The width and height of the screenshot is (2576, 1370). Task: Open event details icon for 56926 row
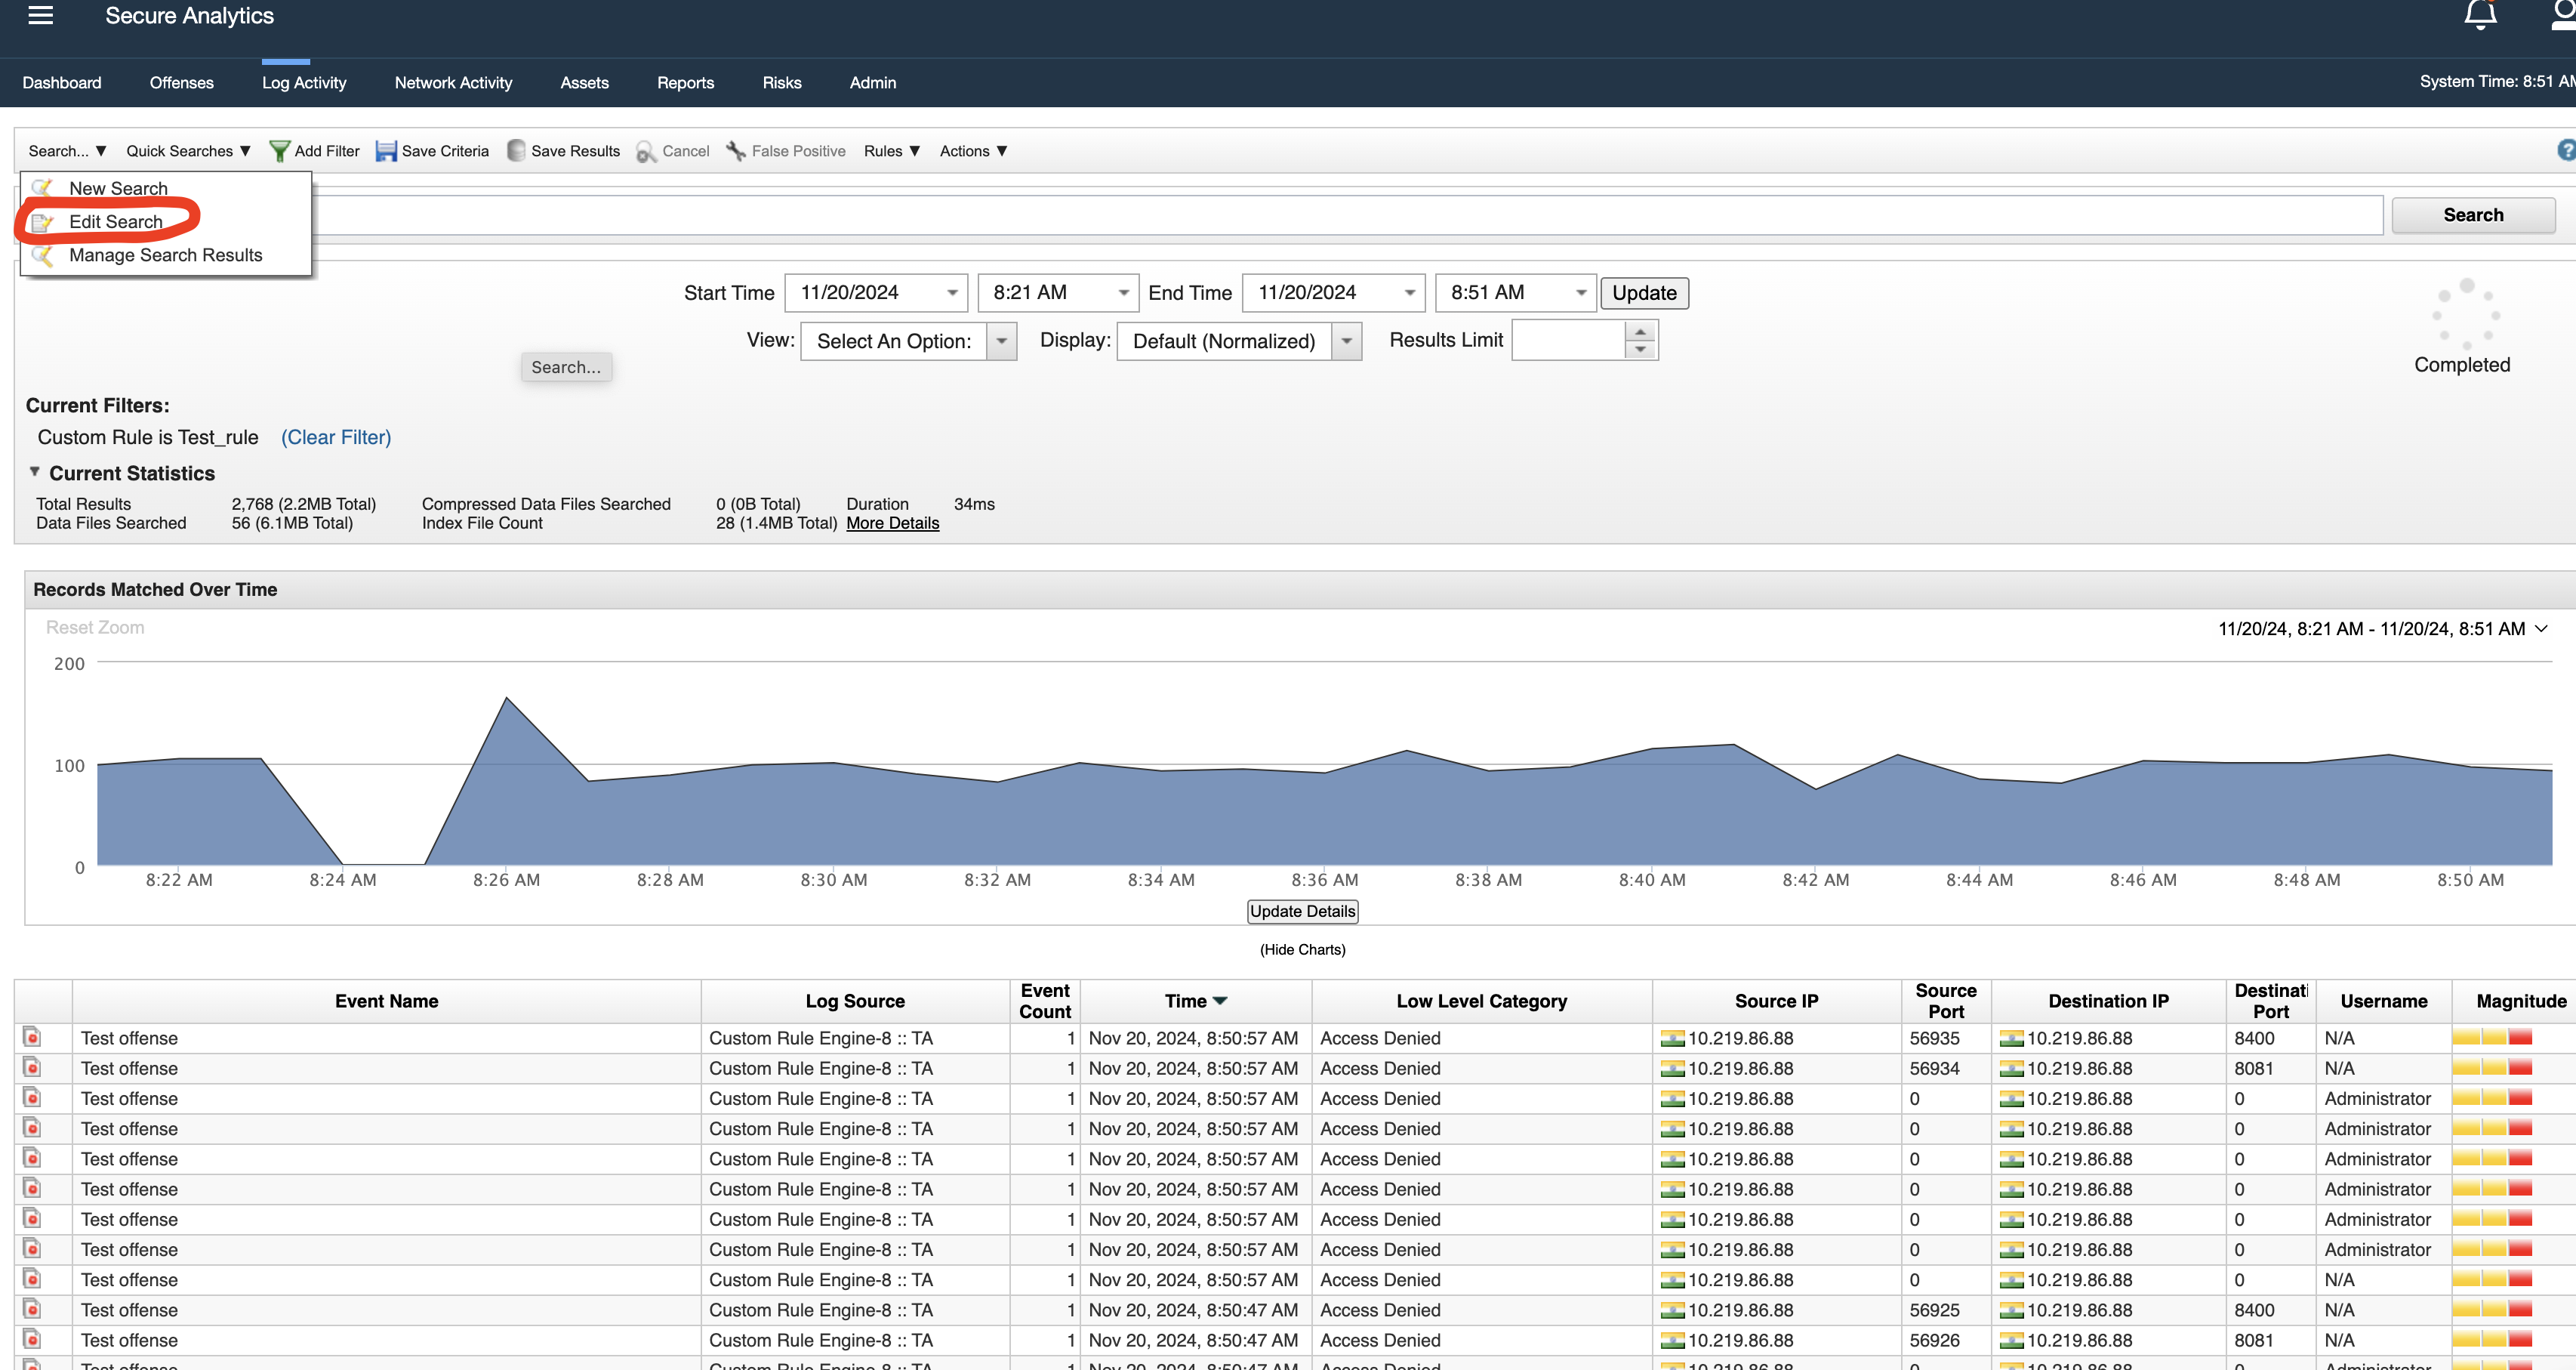32,1339
